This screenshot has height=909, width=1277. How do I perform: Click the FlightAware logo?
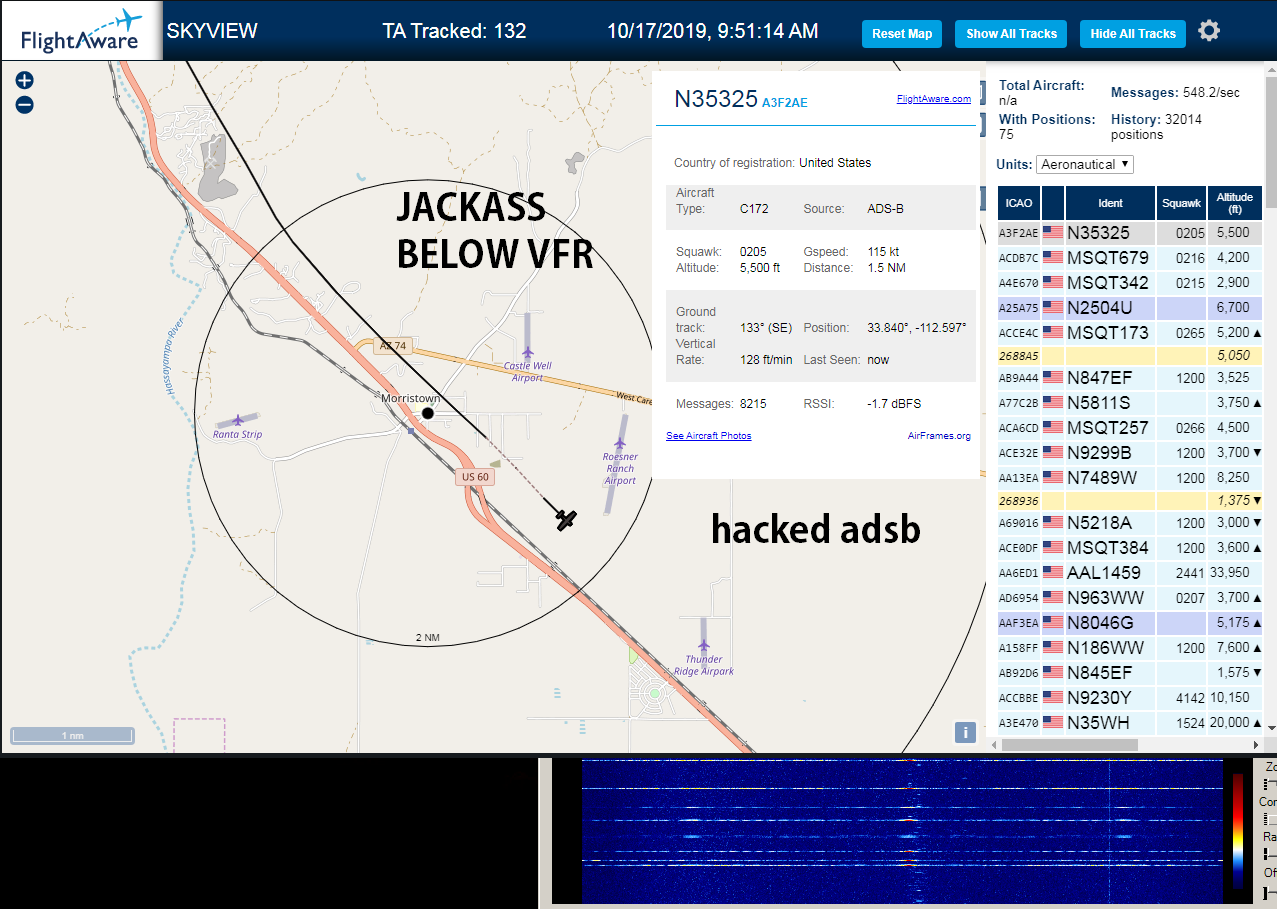(81, 31)
